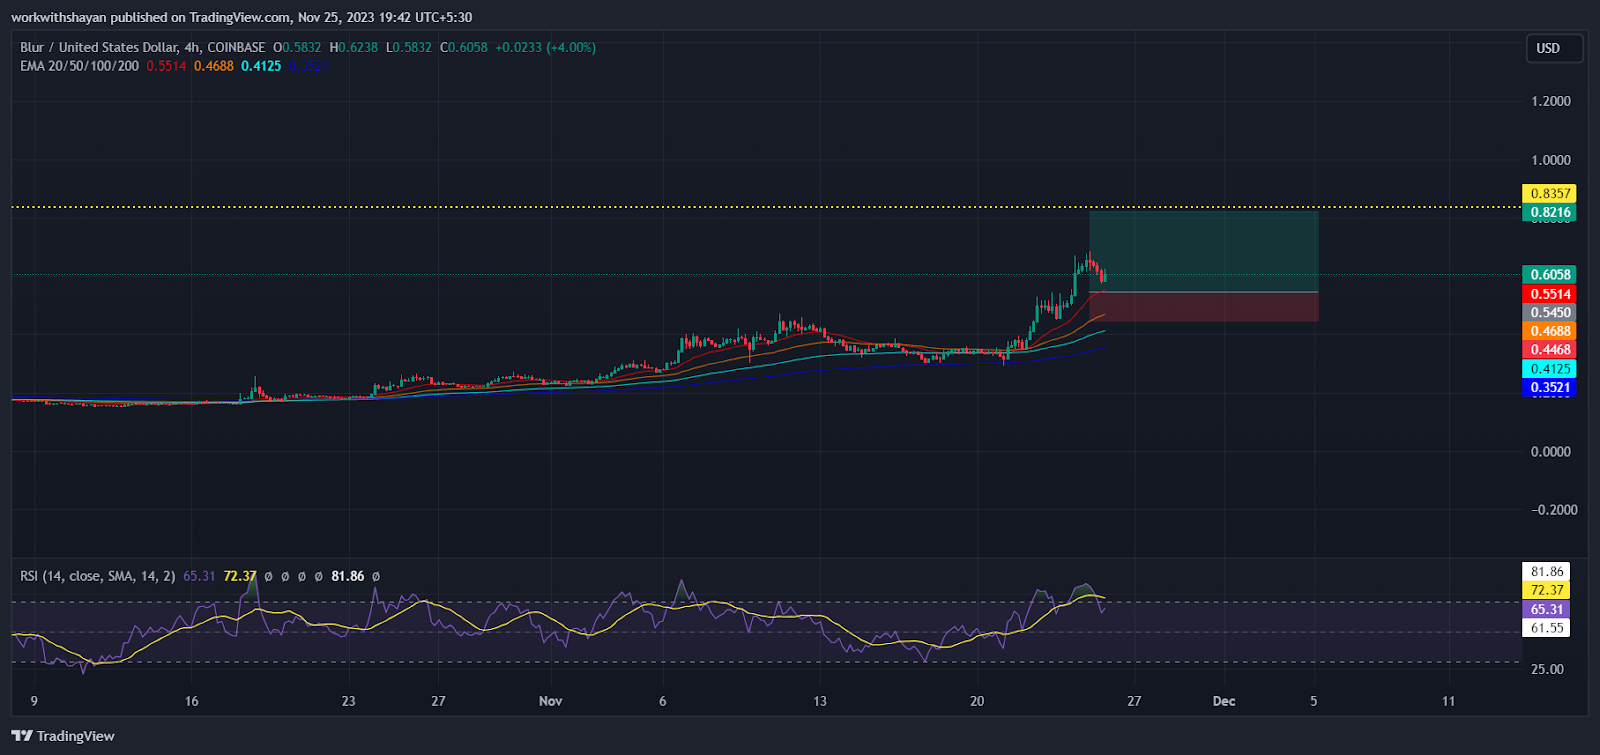Viewport: 1600px width, 755px height.
Task: Click the purple 65.31 RSI axis label
Action: tap(1546, 609)
